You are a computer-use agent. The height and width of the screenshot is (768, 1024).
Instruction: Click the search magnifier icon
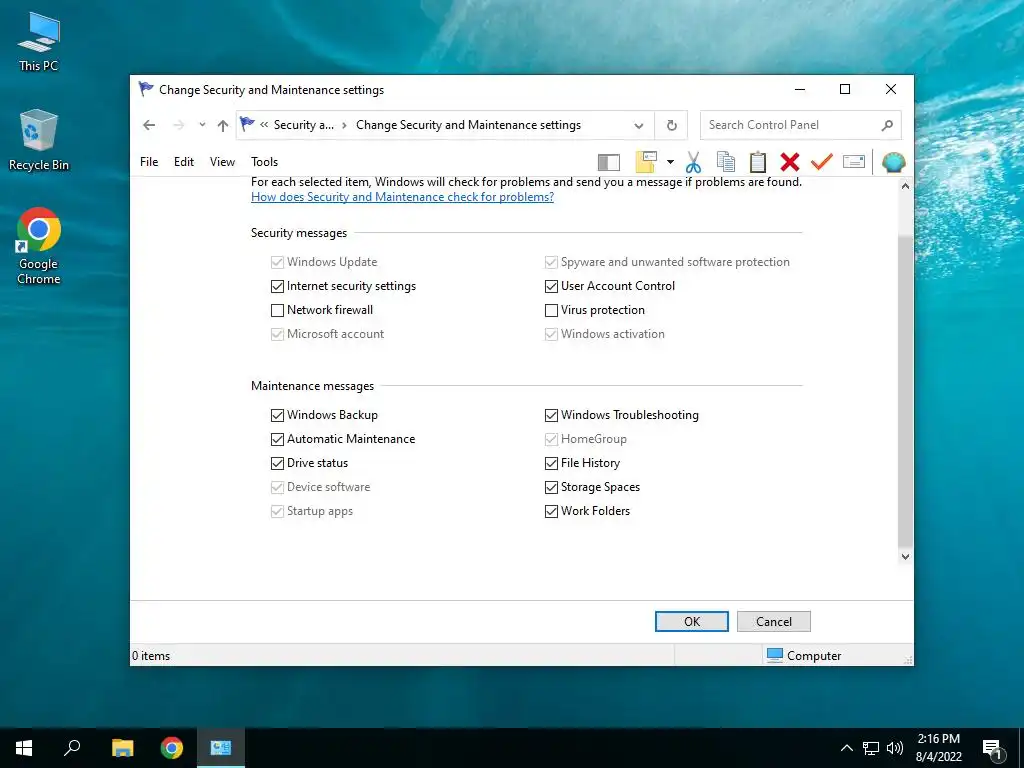(887, 125)
